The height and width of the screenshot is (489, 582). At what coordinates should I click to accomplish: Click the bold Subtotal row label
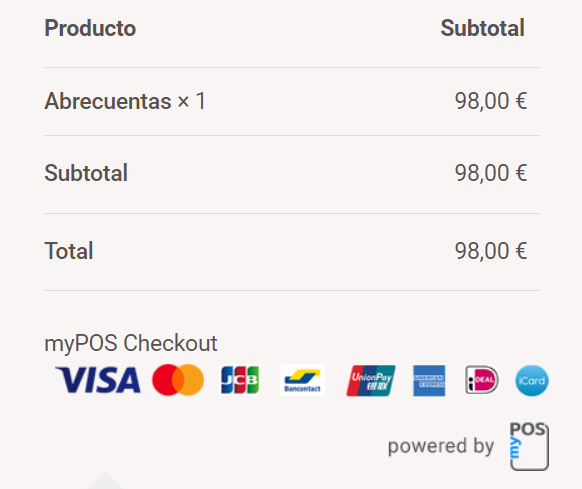(86, 173)
